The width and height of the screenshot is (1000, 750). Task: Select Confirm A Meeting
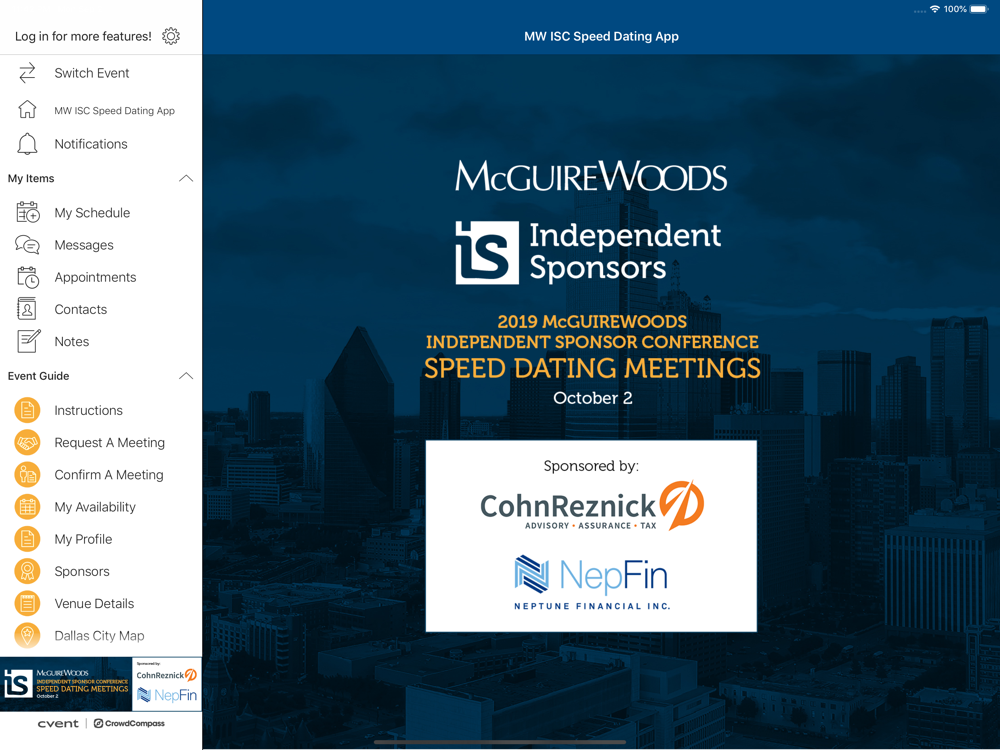click(101, 474)
